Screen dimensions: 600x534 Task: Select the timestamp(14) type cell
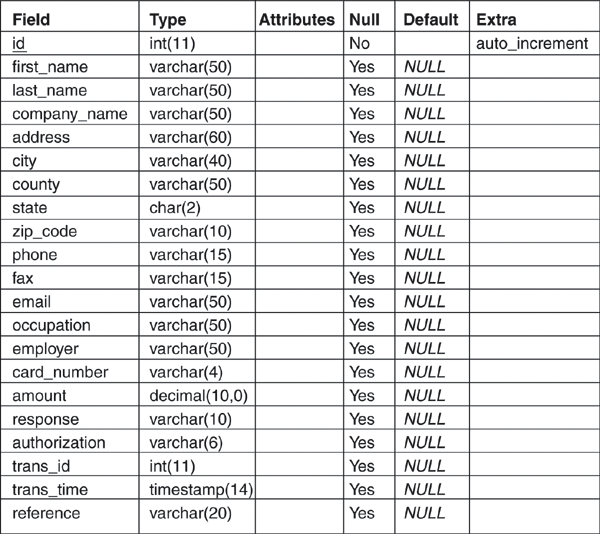coord(198,489)
